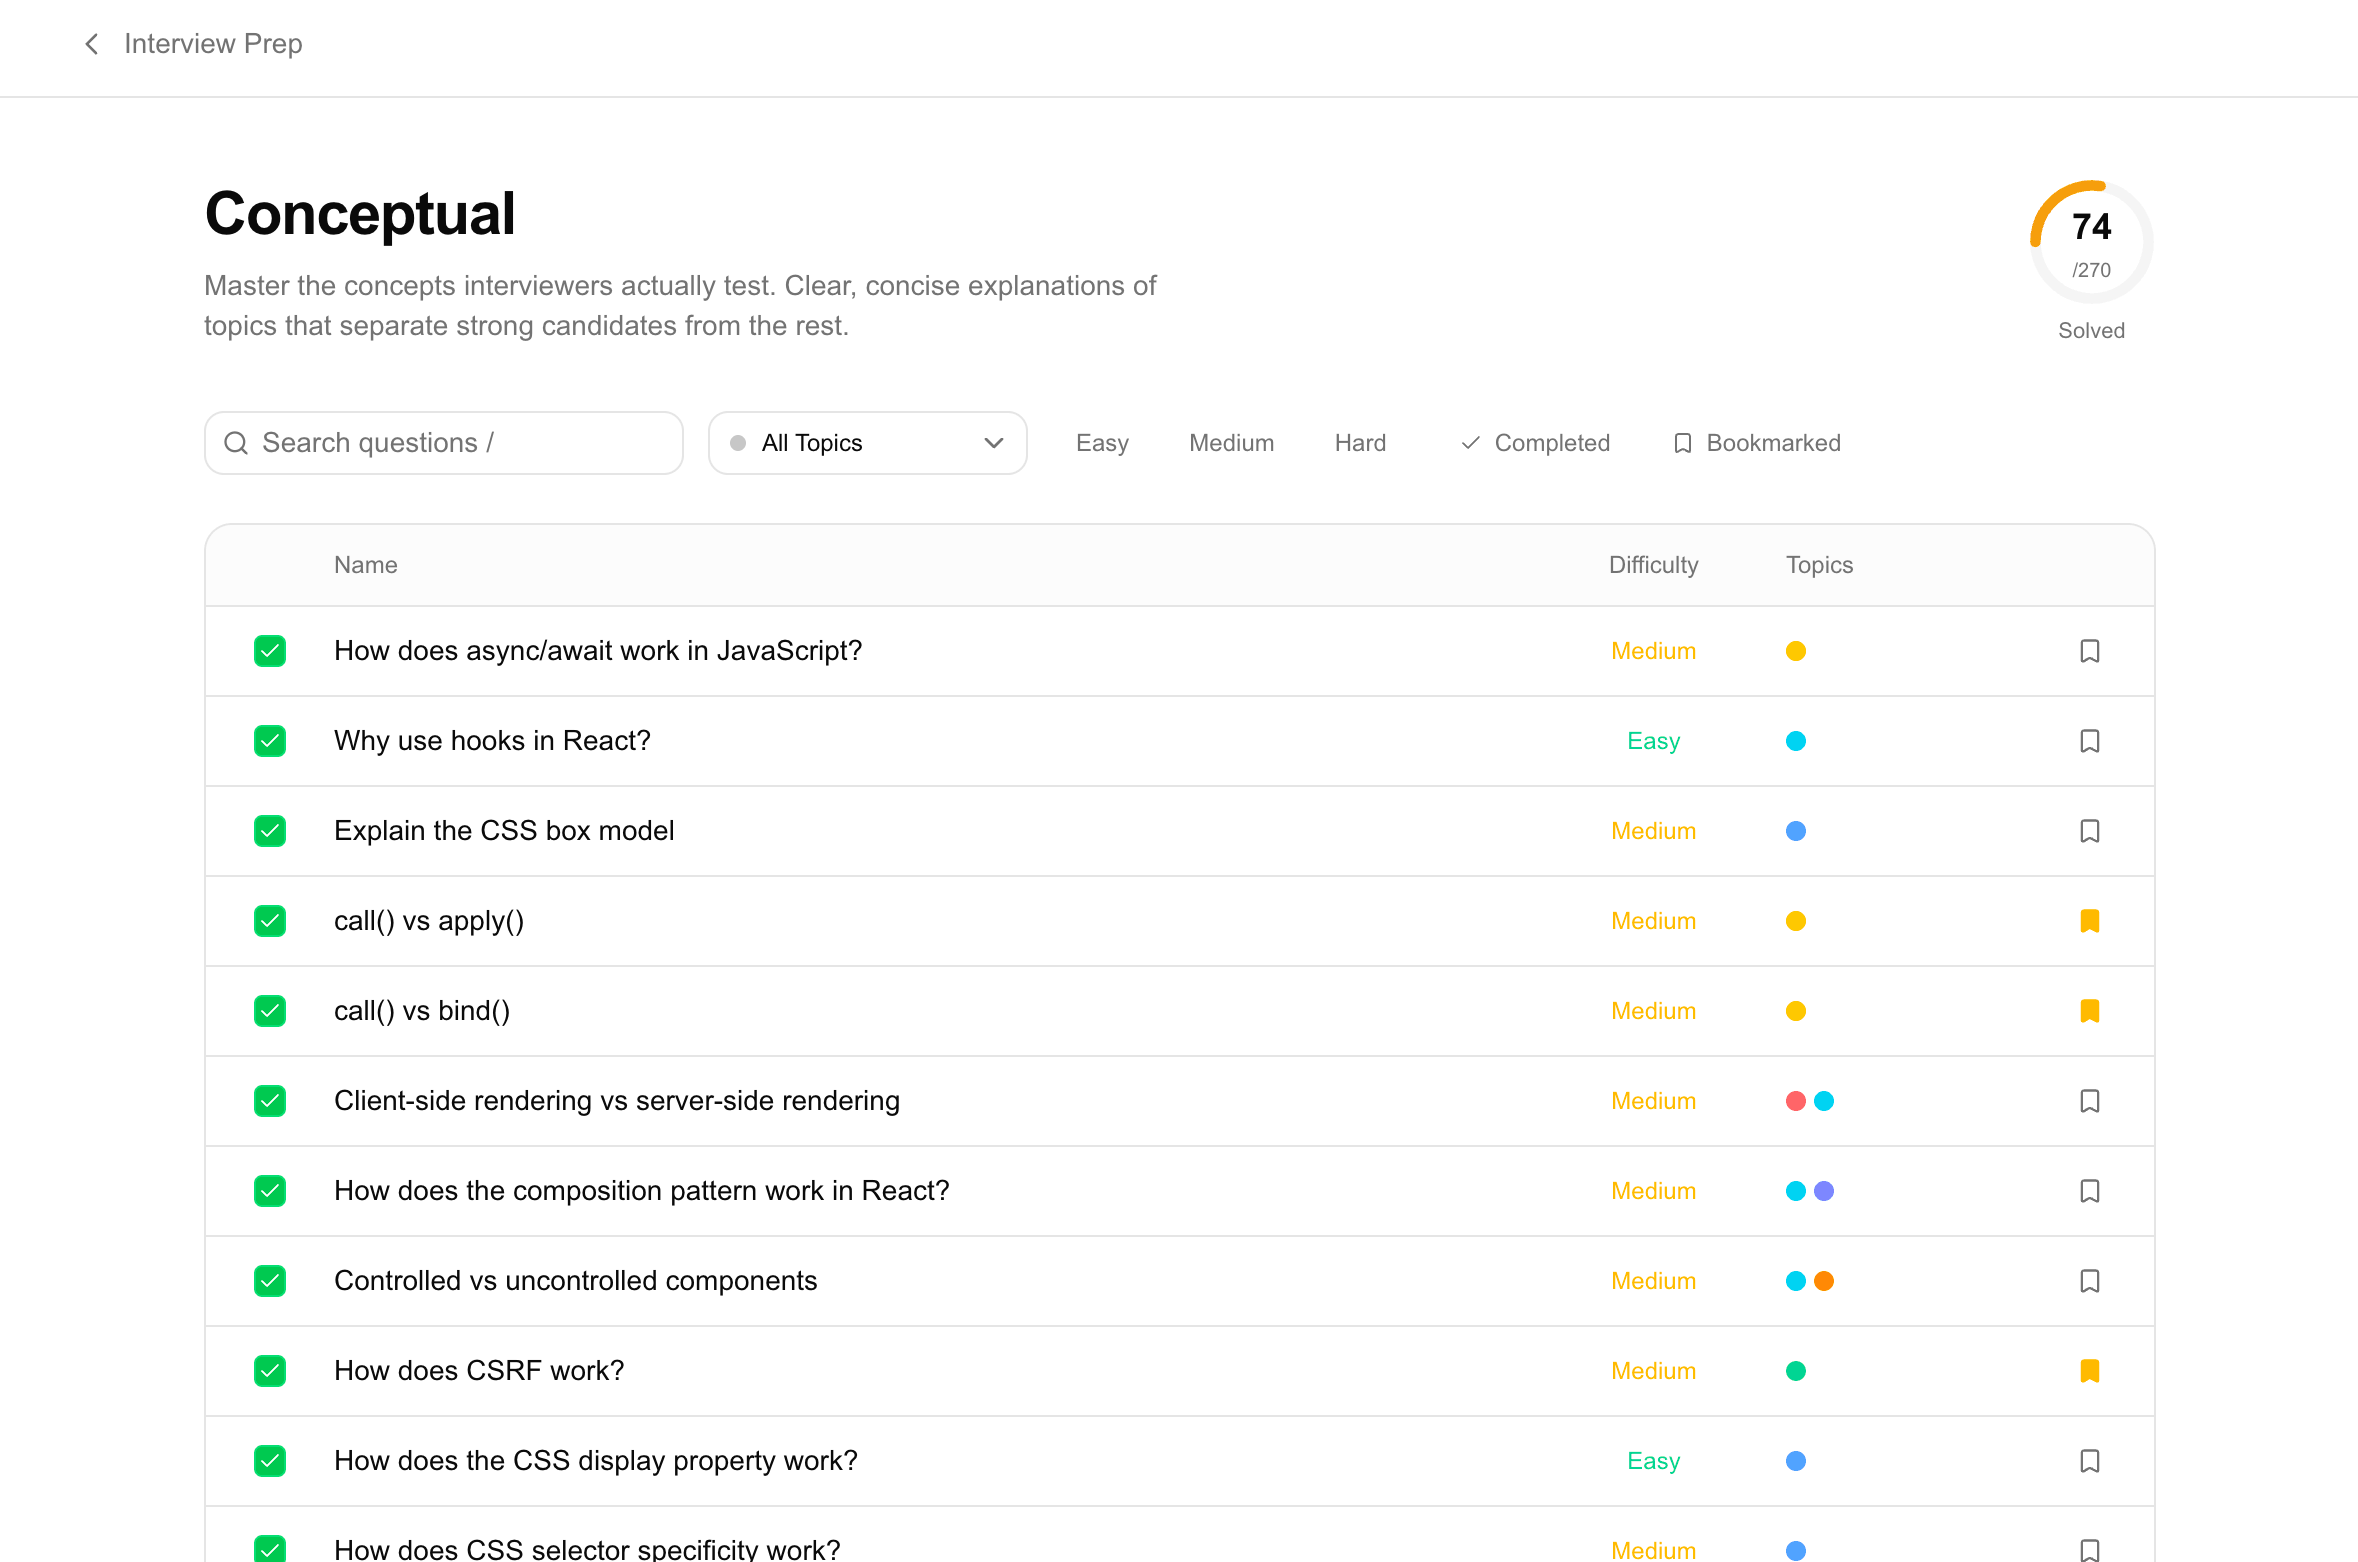Bookmark the React hooks question
Screen dimensions: 2358x1562
[x=2089, y=741]
